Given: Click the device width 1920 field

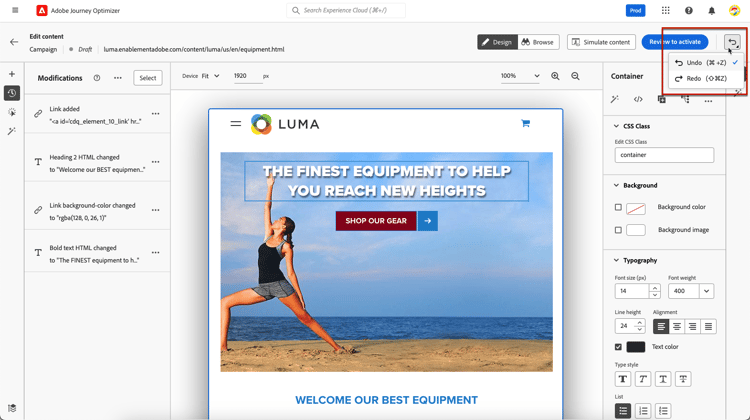Looking at the screenshot, I should click(248, 76).
